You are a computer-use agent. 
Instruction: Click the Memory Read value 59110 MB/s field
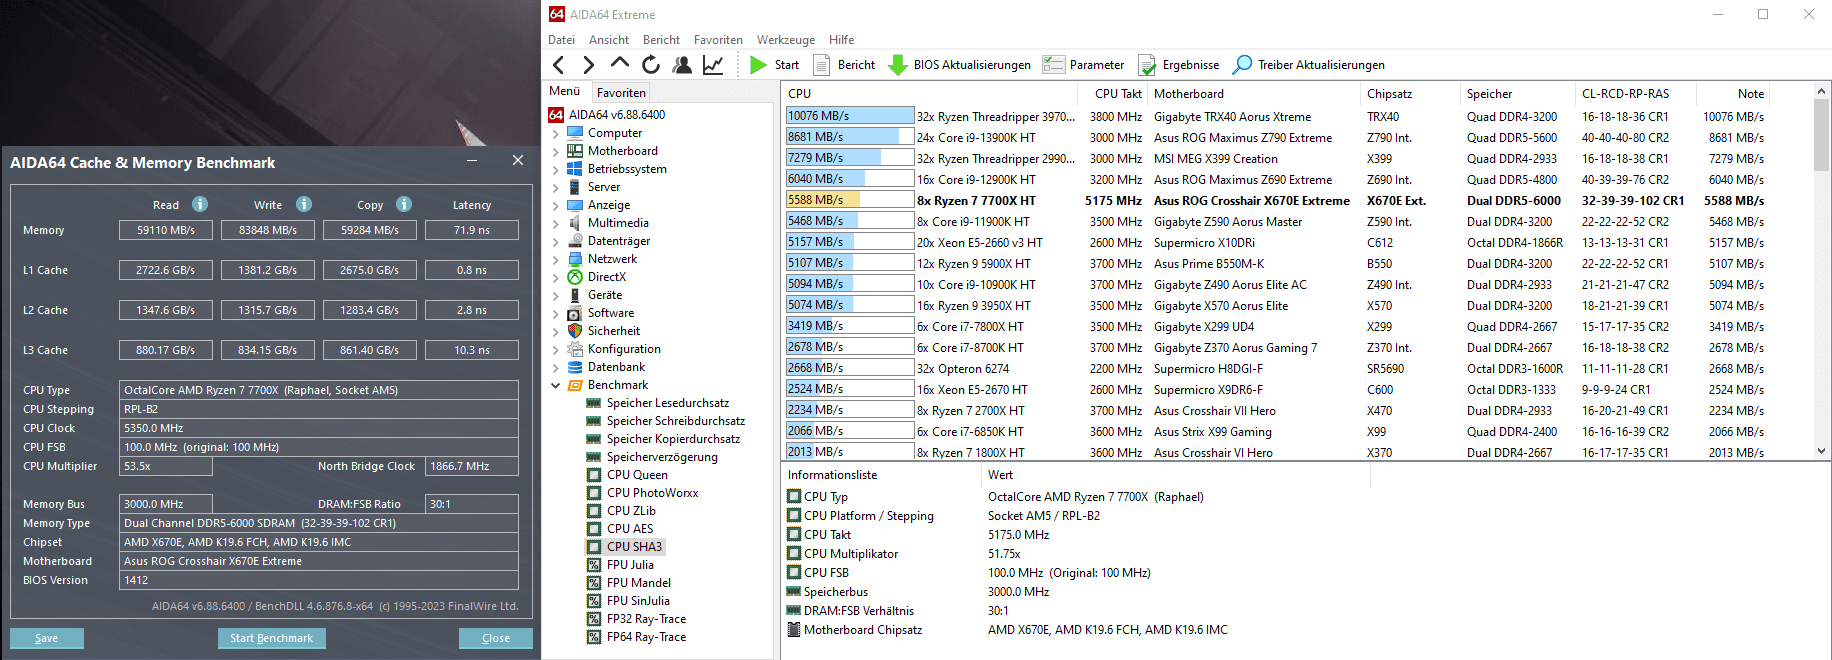pos(166,230)
